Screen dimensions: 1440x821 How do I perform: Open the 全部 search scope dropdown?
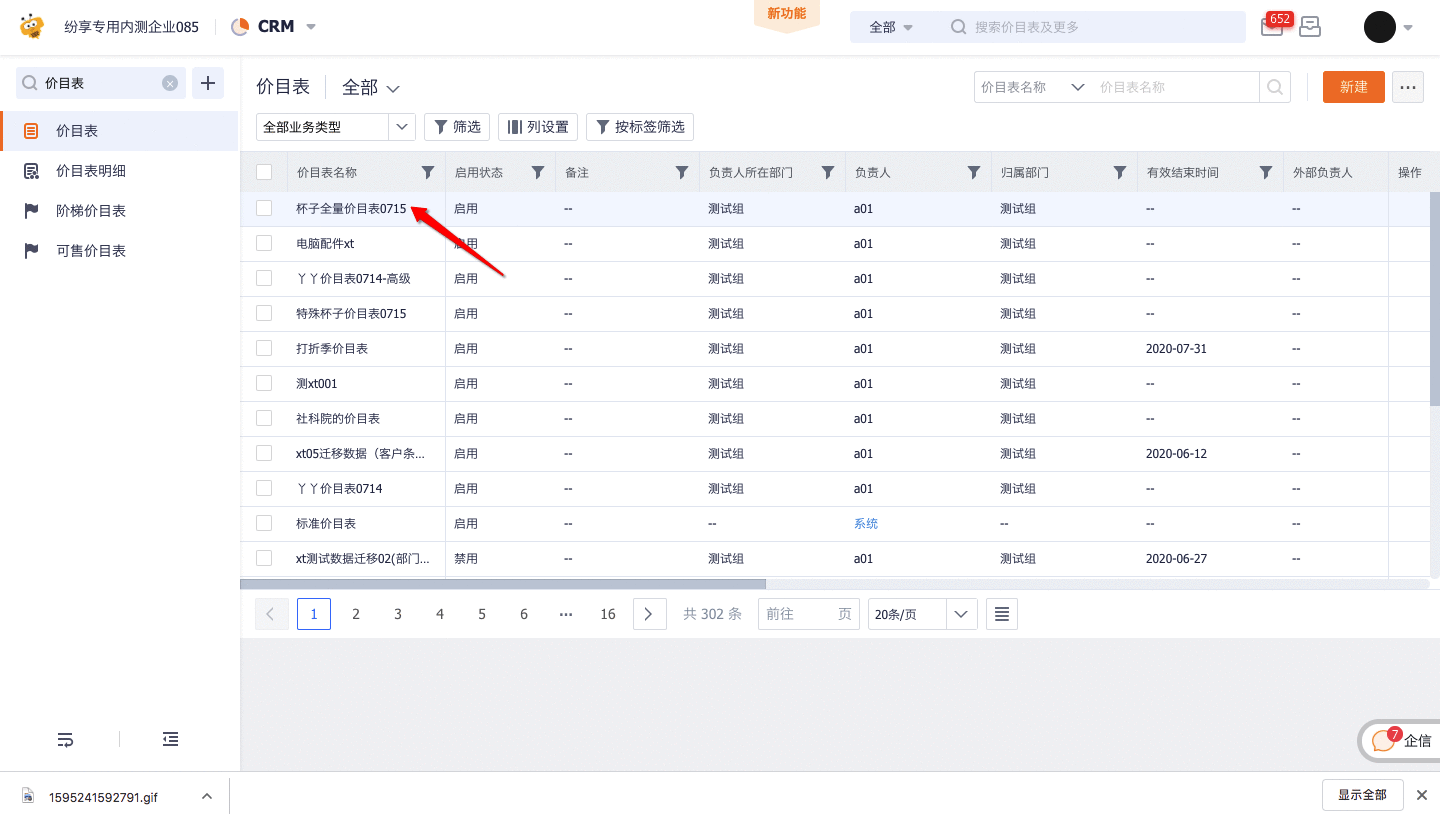tap(891, 27)
